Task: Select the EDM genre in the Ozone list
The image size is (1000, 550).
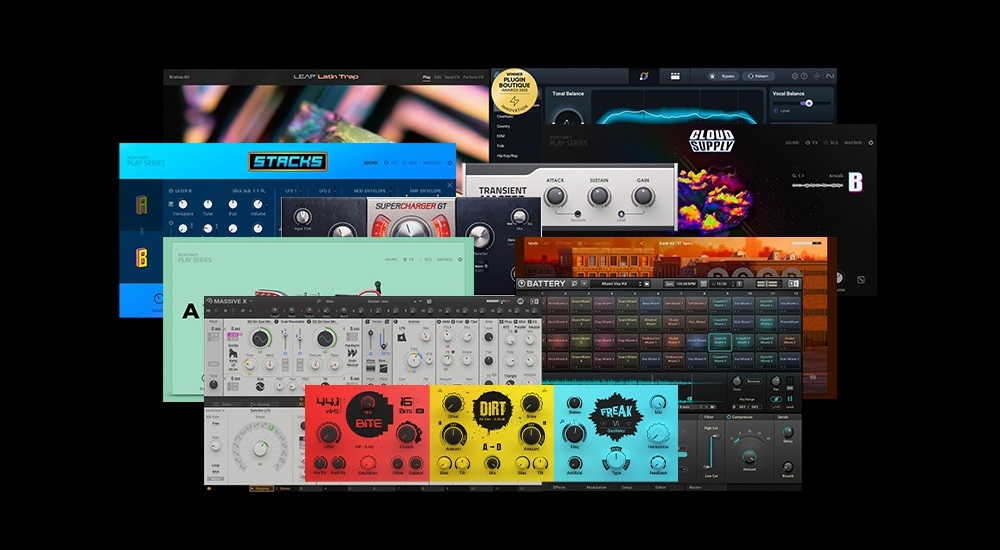Action: click(501, 136)
